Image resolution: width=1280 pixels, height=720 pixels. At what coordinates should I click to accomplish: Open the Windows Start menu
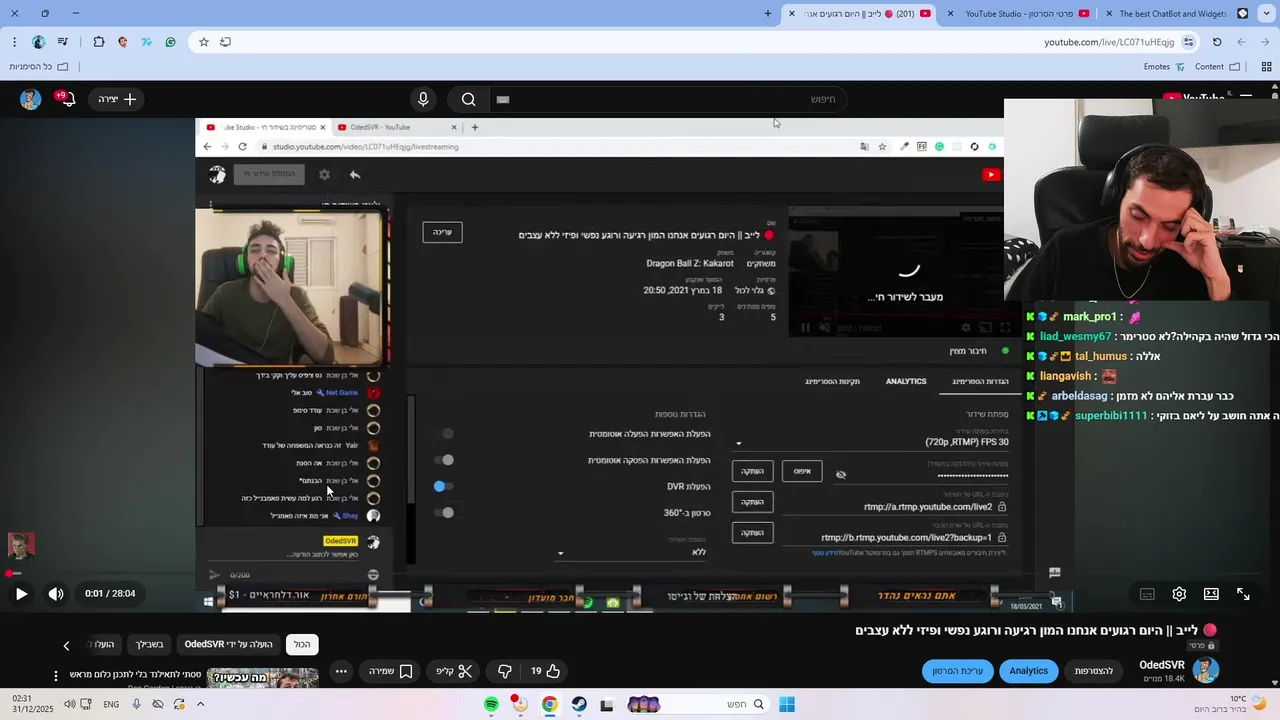(787, 705)
